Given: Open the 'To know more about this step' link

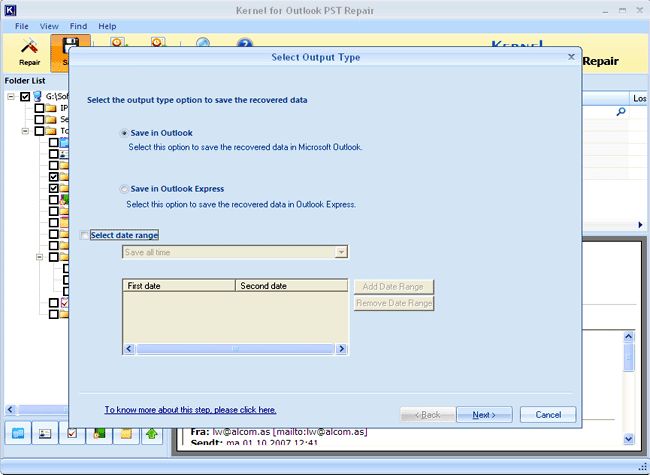Looking at the screenshot, I should pos(190,410).
